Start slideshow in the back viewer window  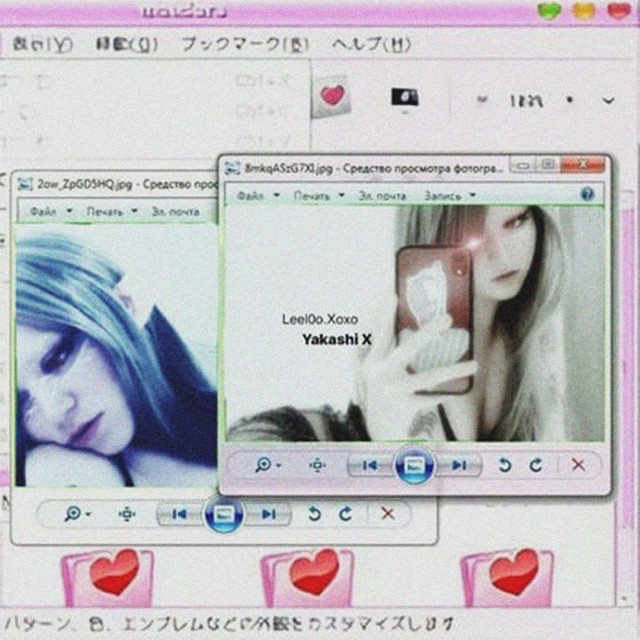pyautogui.click(x=223, y=514)
